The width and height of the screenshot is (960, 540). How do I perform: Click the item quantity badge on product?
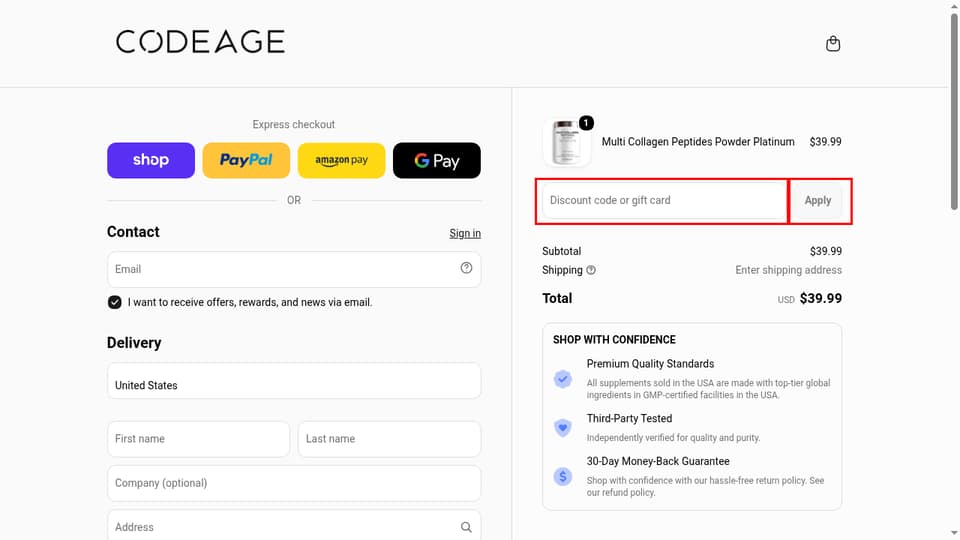pyautogui.click(x=586, y=123)
